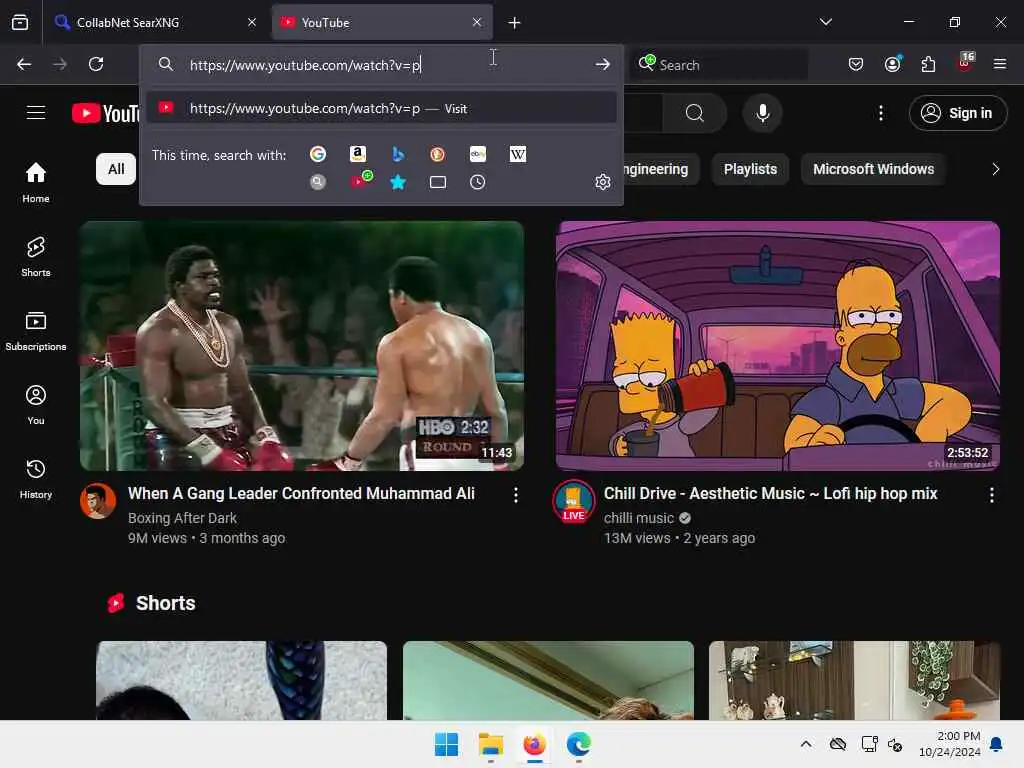This screenshot has width=1024, height=768.
Task: Search open tabs using the tab icon
Action: [438, 182]
